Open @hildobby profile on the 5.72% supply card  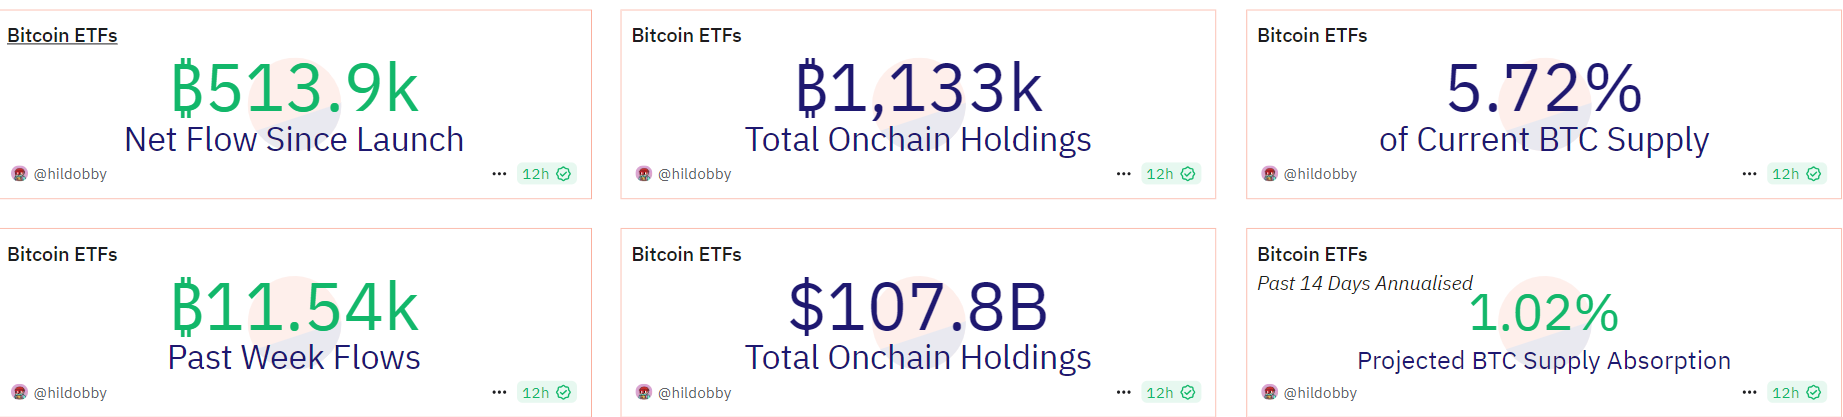[x=1320, y=174]
